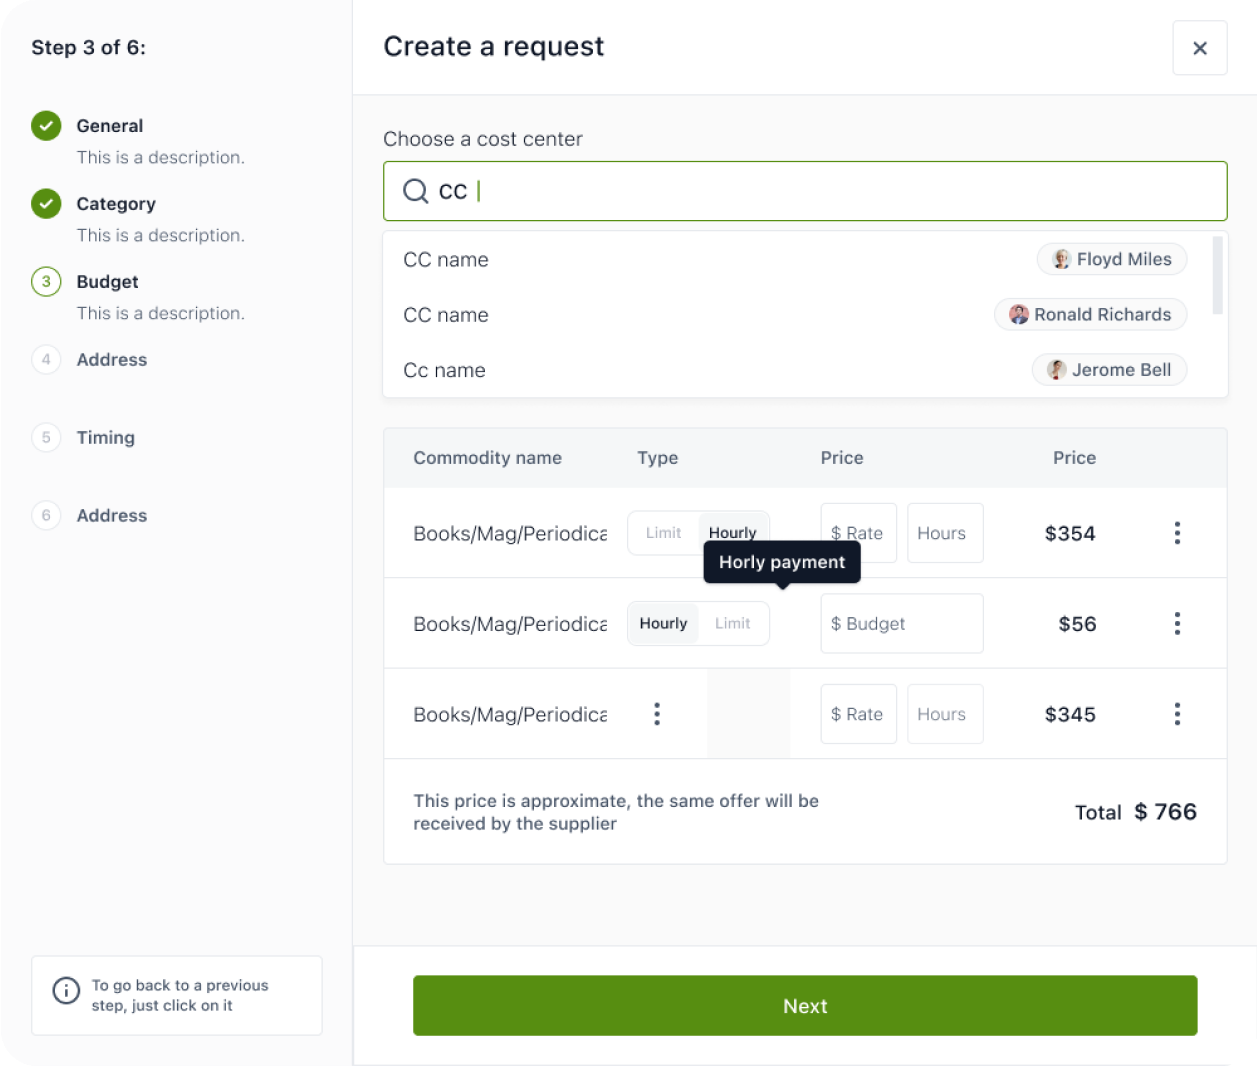Click the search magnifier icon in cost center field
Viewport: 1257px width, 1066px height.
415,191
